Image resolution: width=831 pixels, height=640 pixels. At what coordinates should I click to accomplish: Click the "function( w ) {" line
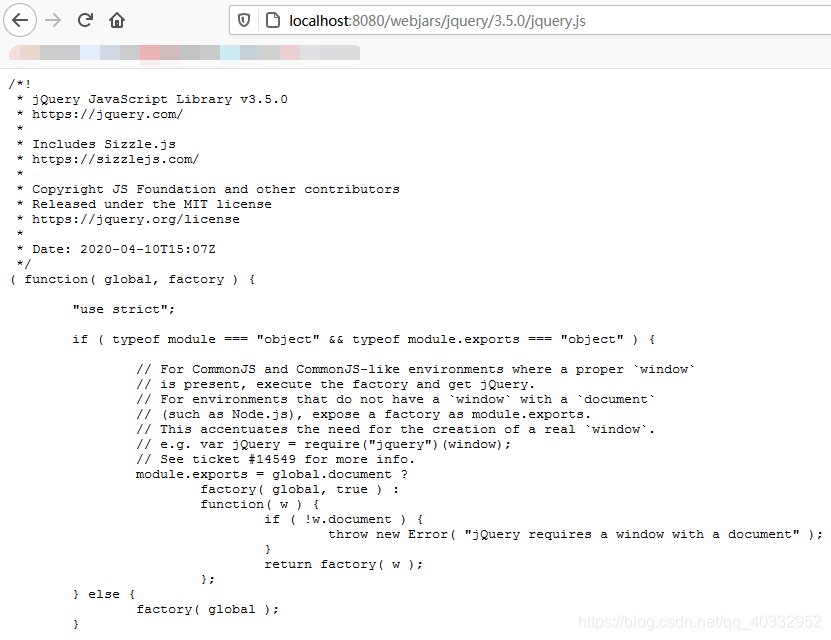(260, 504)
